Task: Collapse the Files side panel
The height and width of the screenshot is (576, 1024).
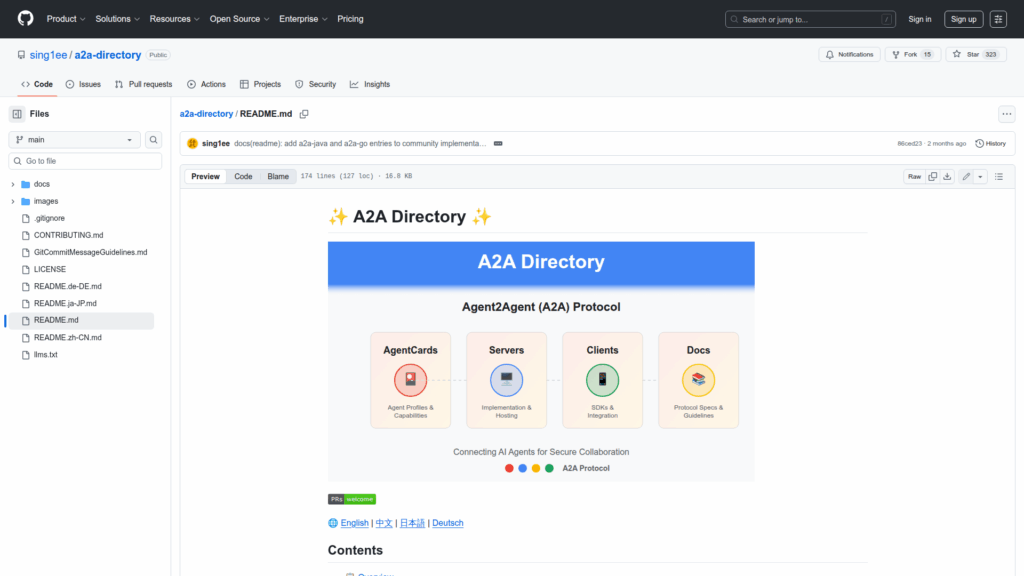Action: (x=17, y=114)
